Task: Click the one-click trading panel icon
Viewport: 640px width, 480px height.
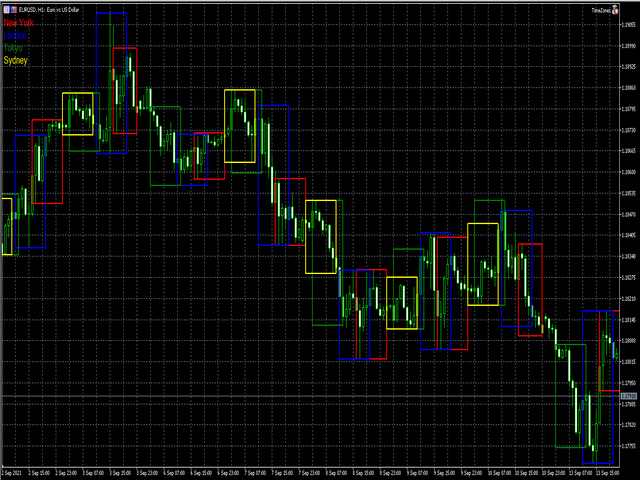Action: pyautogui.click(x=7, y=9)
